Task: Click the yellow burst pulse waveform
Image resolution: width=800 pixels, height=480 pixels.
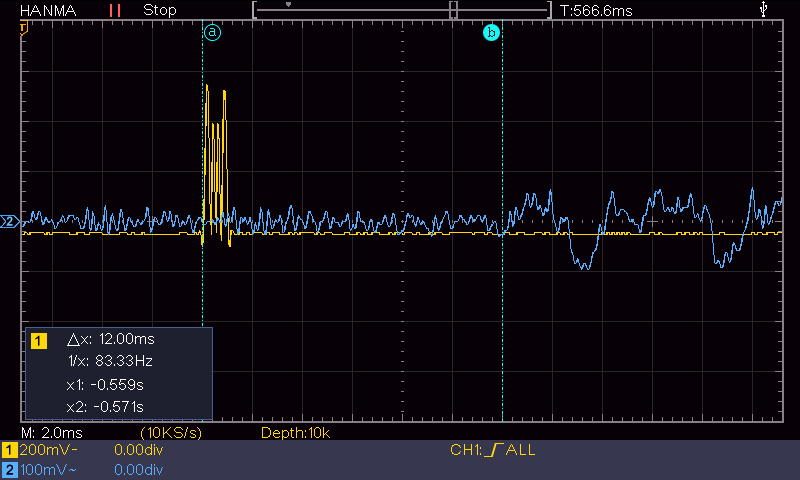Action: coord(216,165)
